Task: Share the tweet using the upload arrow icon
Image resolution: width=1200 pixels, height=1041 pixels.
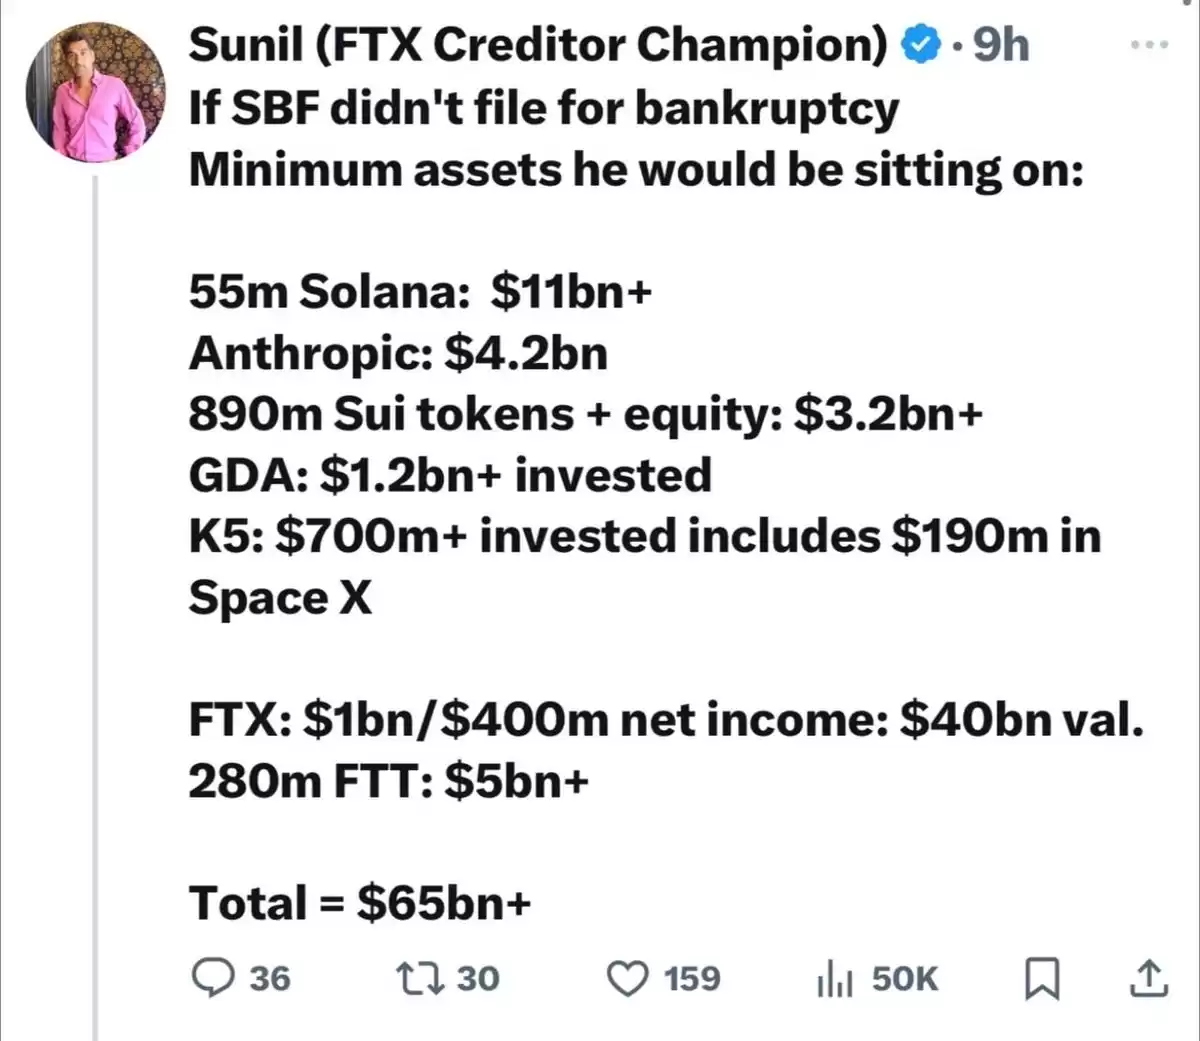Action: (x=1149, y=978)
